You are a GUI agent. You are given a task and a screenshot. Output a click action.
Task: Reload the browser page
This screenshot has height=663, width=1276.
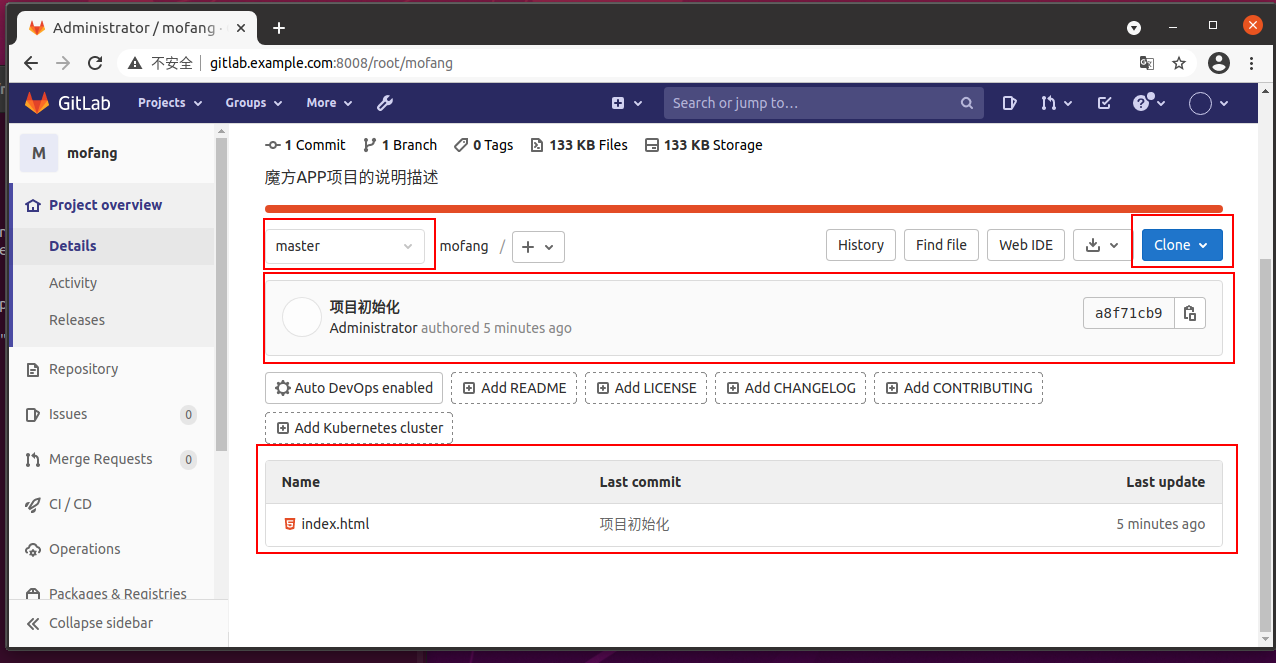coord(95,63)
